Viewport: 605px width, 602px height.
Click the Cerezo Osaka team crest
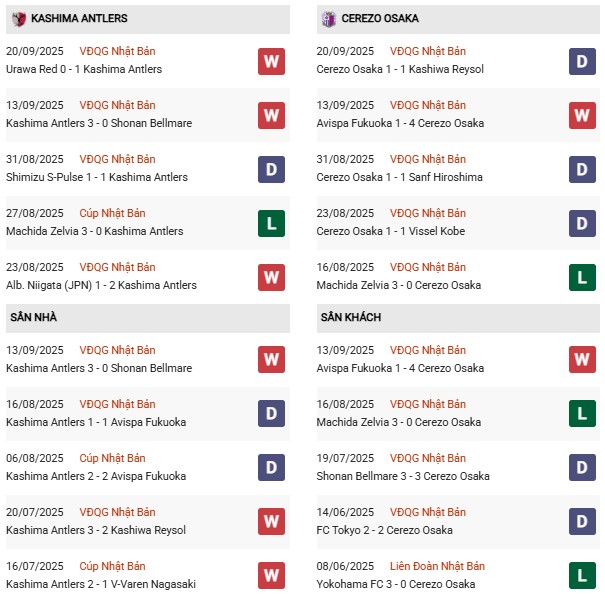329,19
